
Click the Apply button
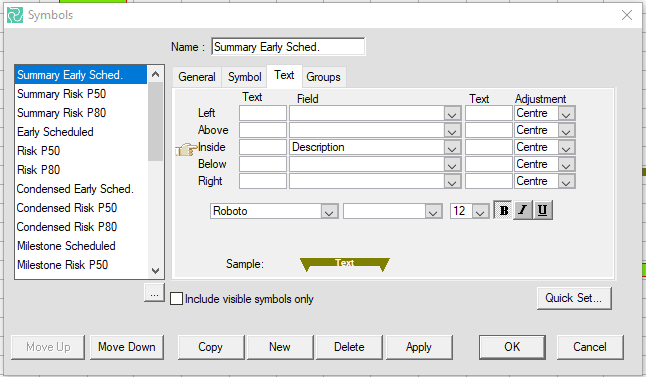coord(419,347)
